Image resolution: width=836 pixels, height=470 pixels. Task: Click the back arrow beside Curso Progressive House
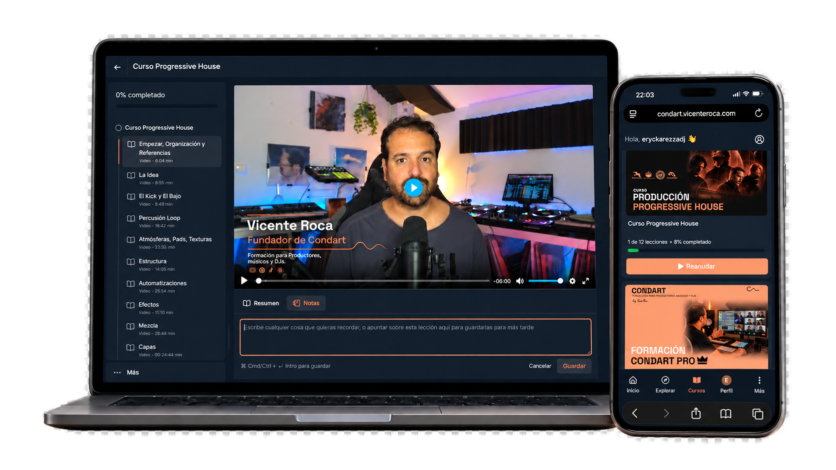(x=117, y=67)
